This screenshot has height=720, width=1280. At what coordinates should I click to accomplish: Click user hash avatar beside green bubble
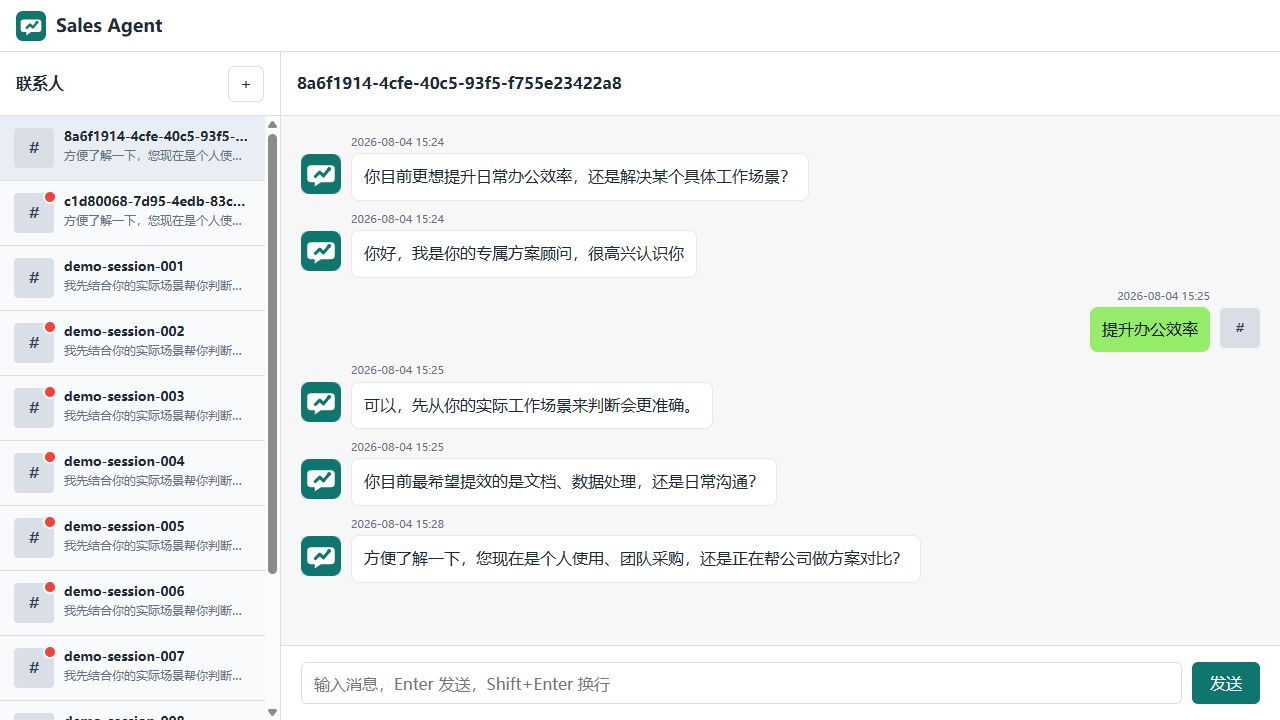click(1240, 328)
